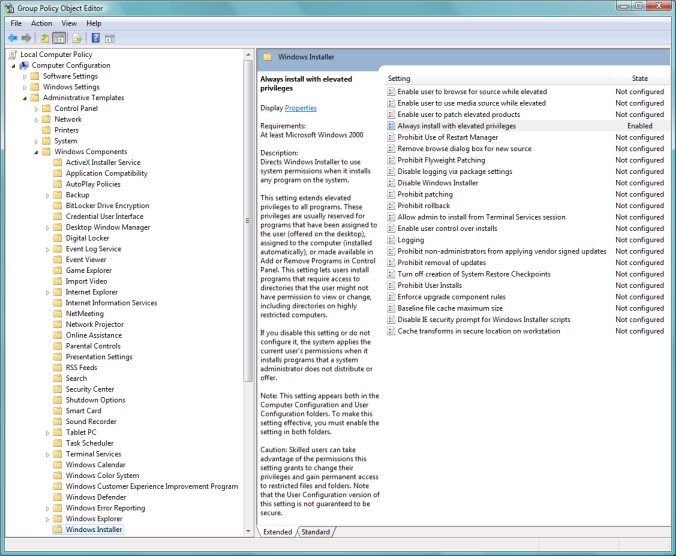Select Windows Calendar in the tree
676x556 pixels.
95,465
